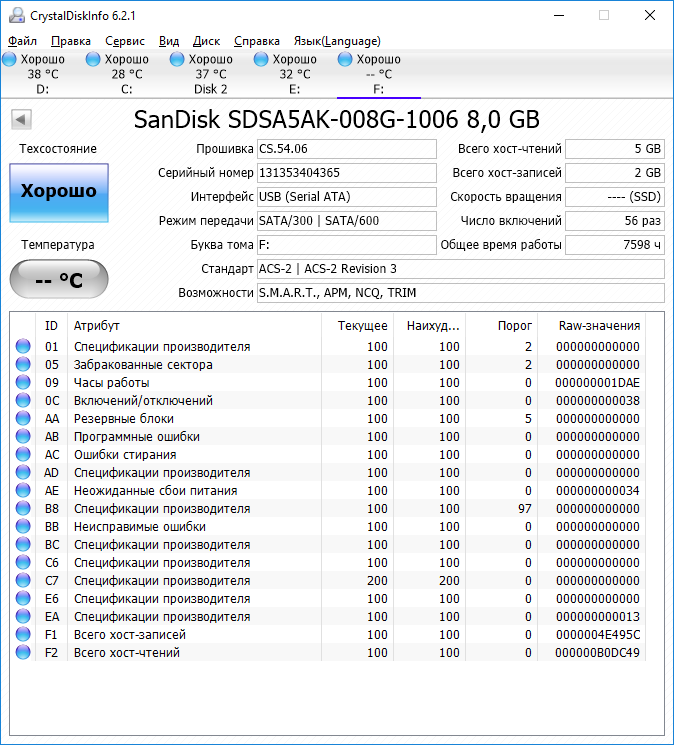The height and width of the screenshot is (745, 674).
Task: Click the Всего хост-записей value 2 GB
Action: click(615, 172)
